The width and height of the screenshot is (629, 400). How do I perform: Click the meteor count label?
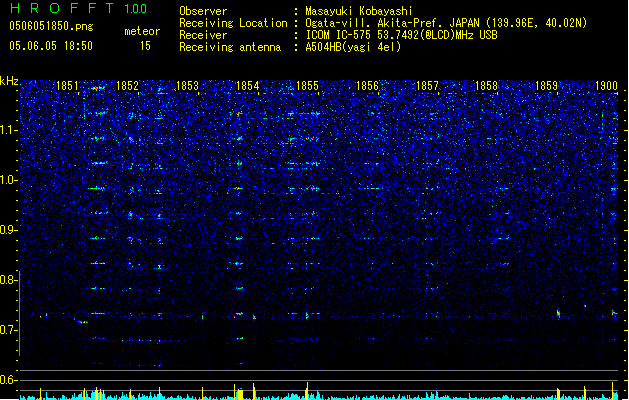tap(142, 31)
